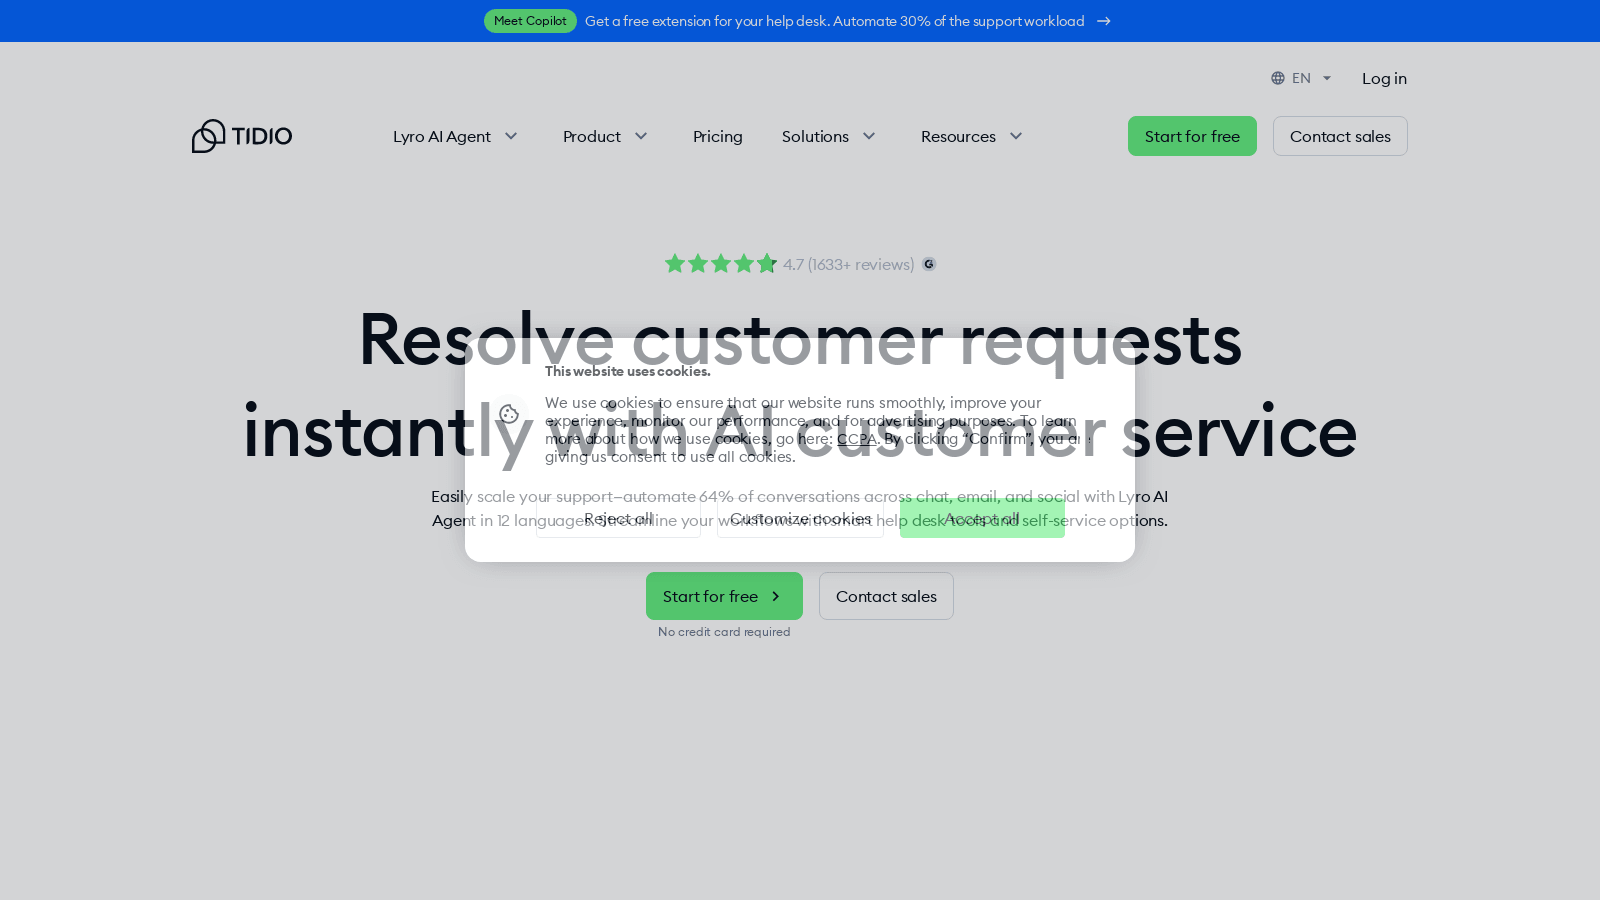Screen dimensions: 1600x900
Task: Click hero Start for free button
Action: point(724,596)
